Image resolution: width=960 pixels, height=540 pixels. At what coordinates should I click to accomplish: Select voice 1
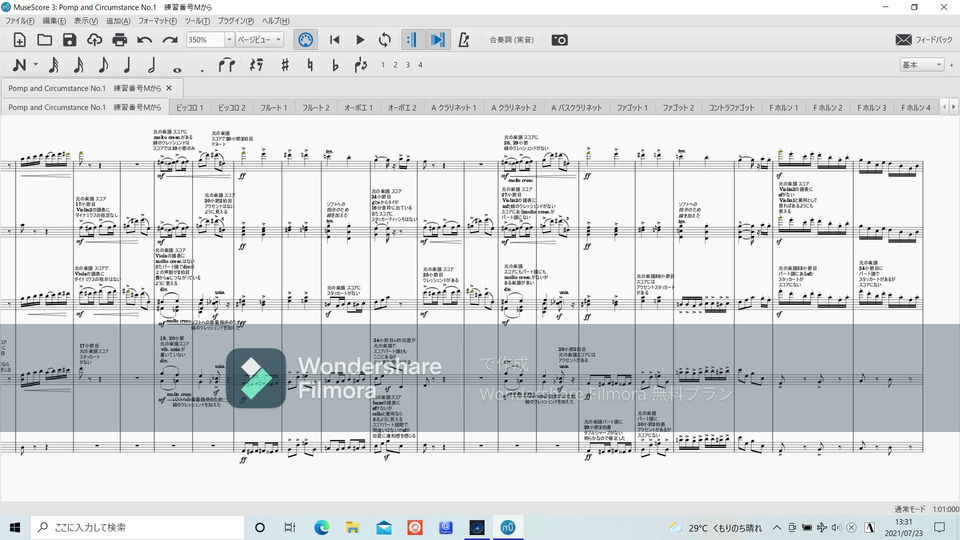[383, 65]
